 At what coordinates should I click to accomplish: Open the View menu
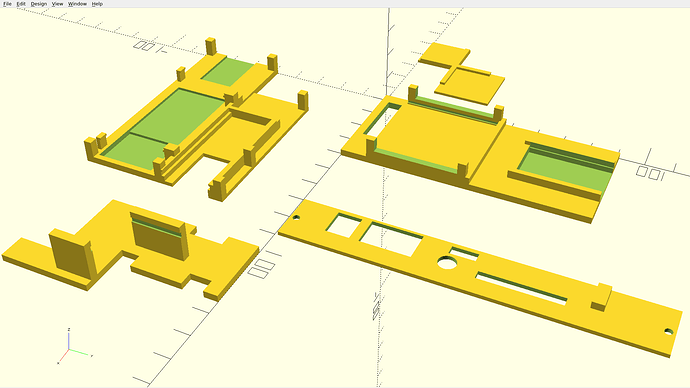pyautogui.click(x=57, y=4)
